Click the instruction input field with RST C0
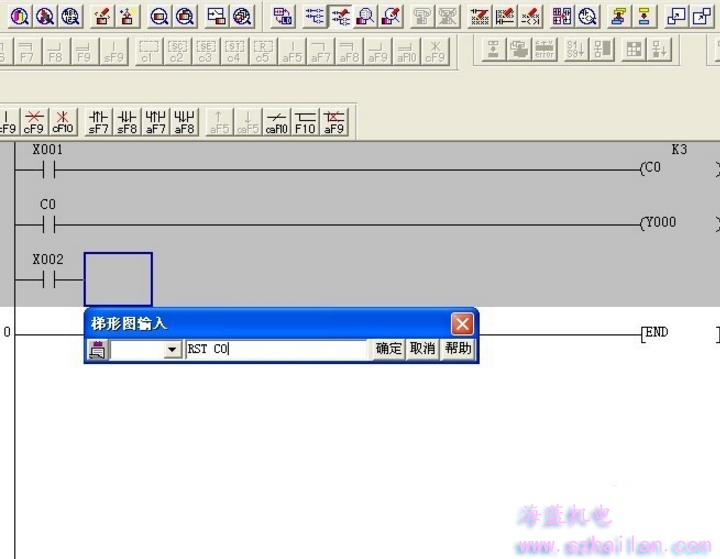This screenshot has height=559, width=720. pyautogui.click(x=277, y=349)
